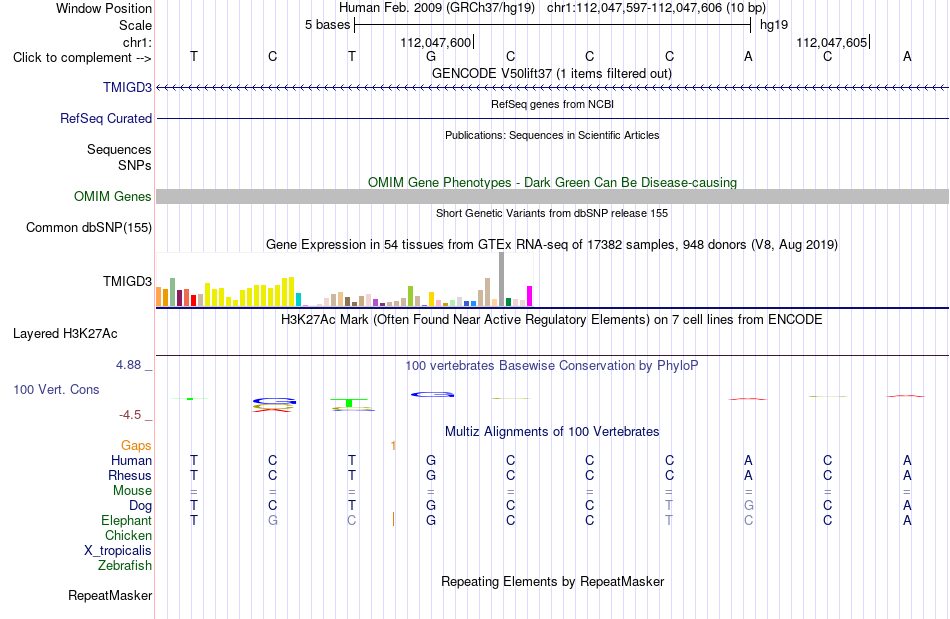
Task: Click the RefSeq Curated track label
Action: [105, 118]
